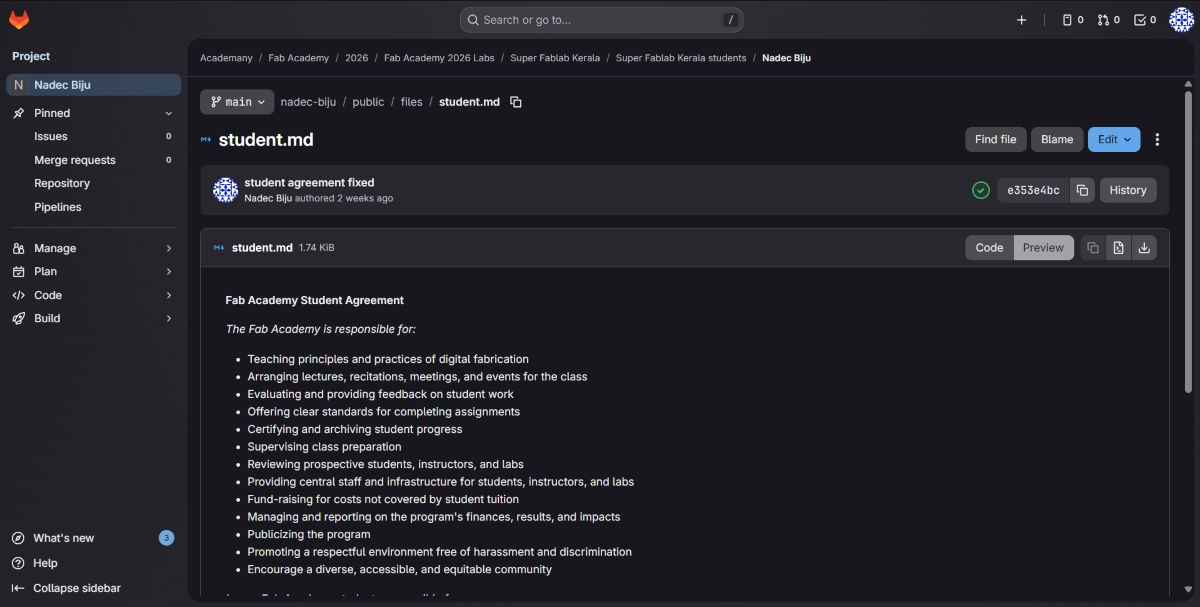This screenshot has height=607, width=1200.
Task: Switch to the Code view toggle
Action: (x=989, y=248)
